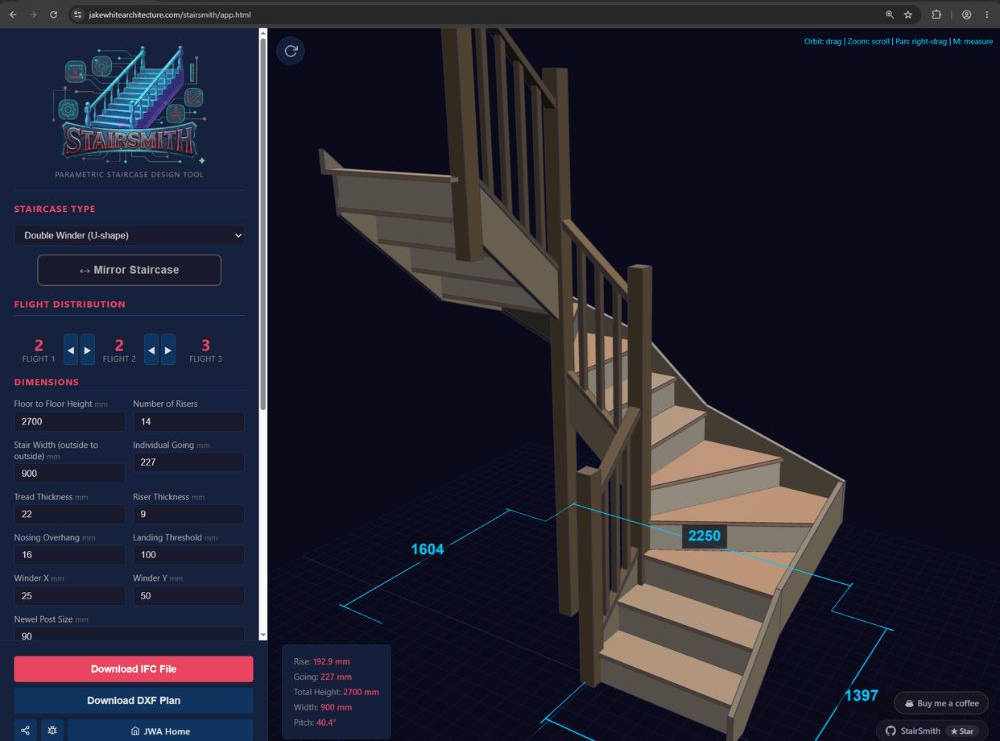
Task: Click the FLIGHT DISTRIBUTION heading
Action: pos(70,304)
